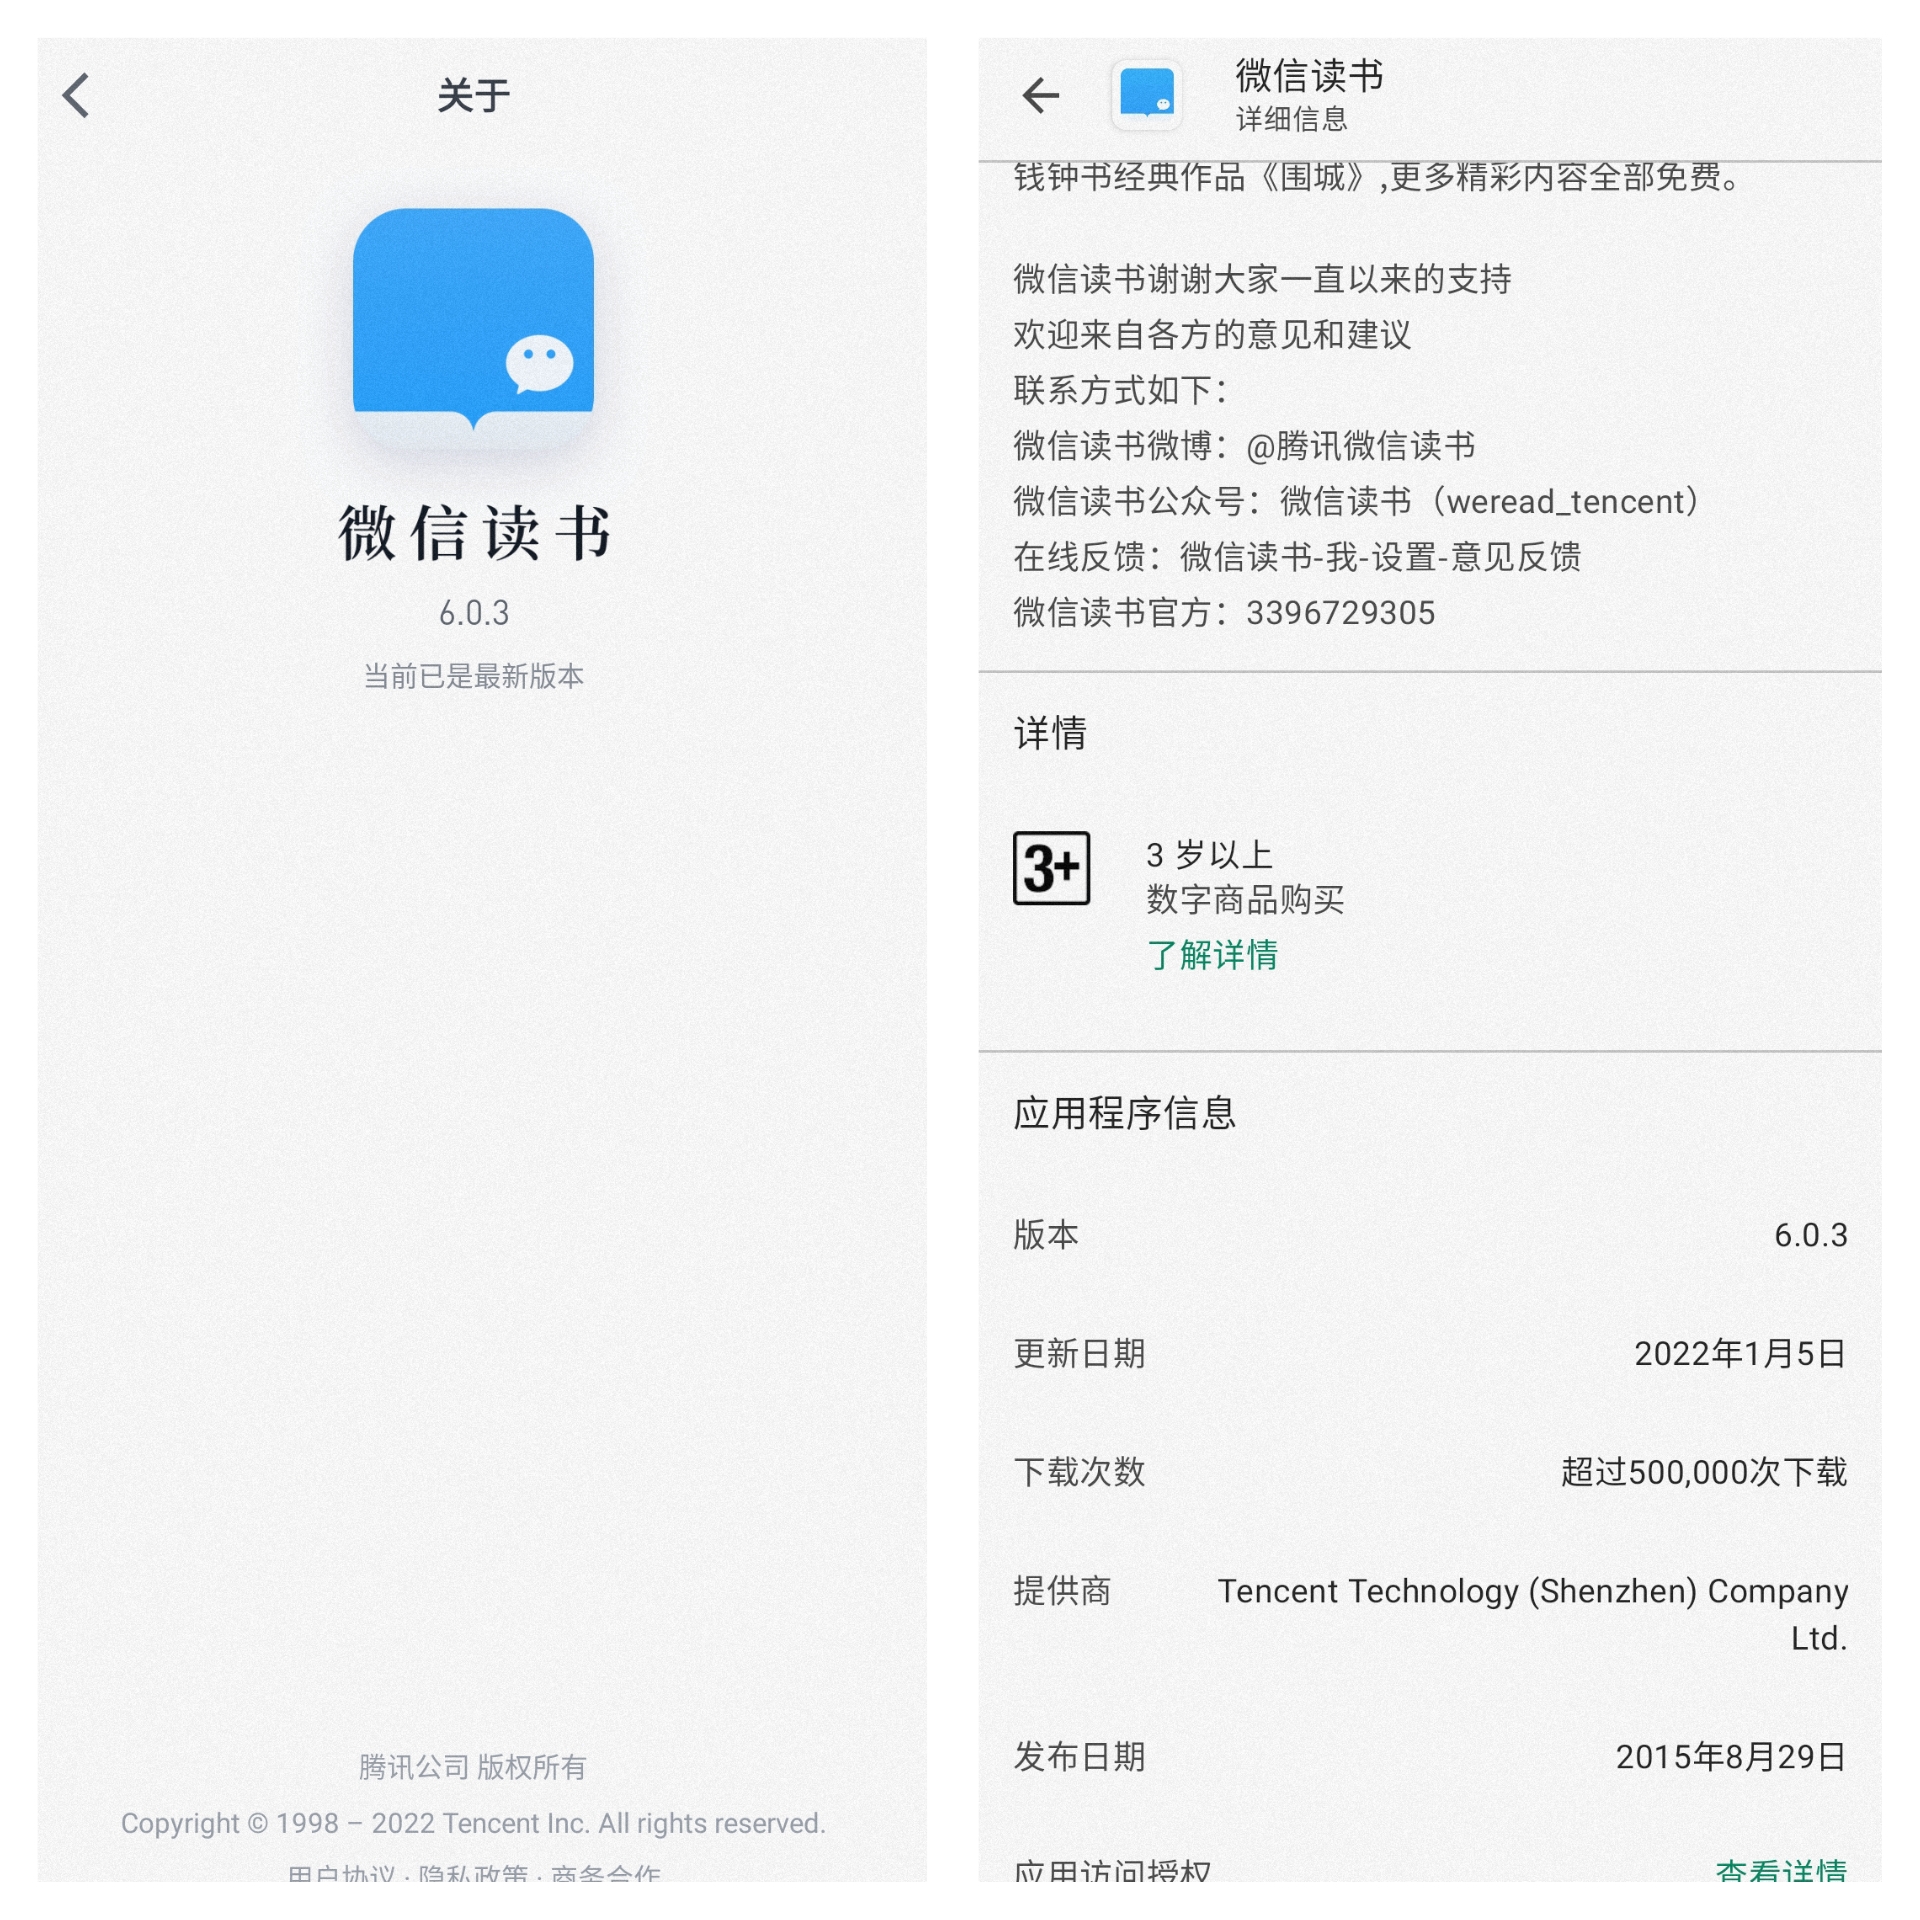
Task: Tap the 3+ age rating badge
Action: pos(1051,867)
